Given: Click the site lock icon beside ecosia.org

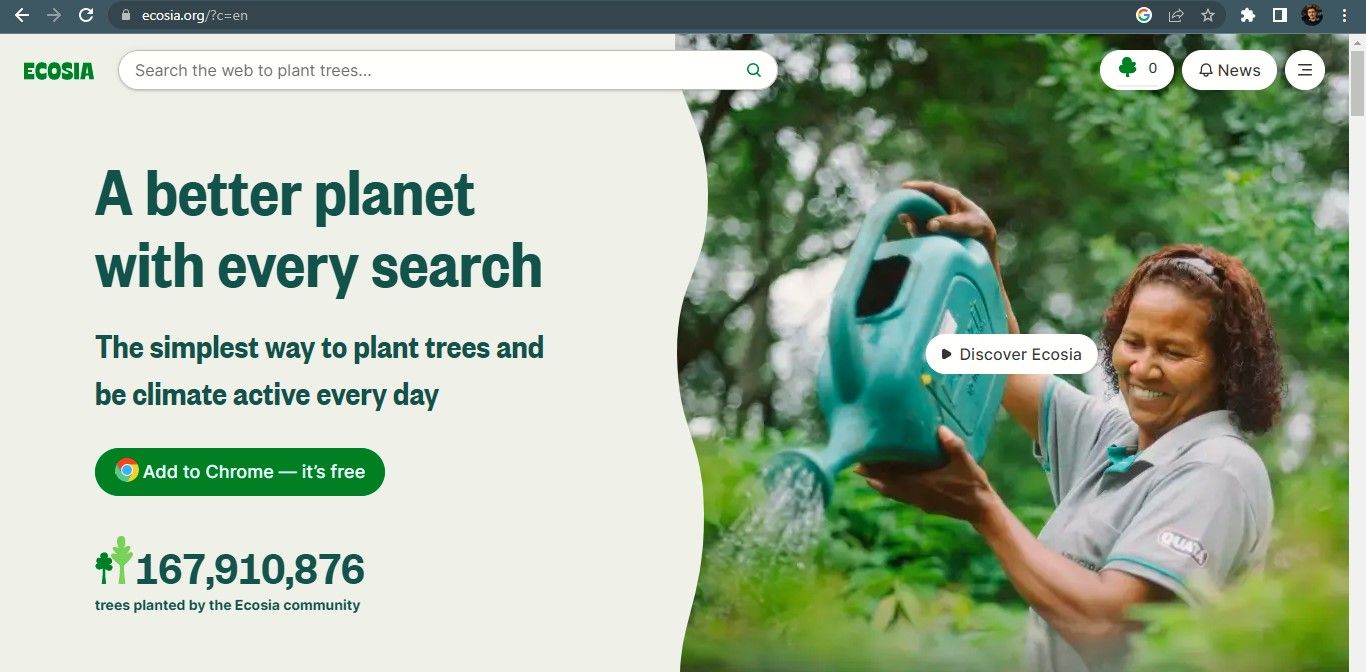Looking at the screenshot, I should coord(126,15).
